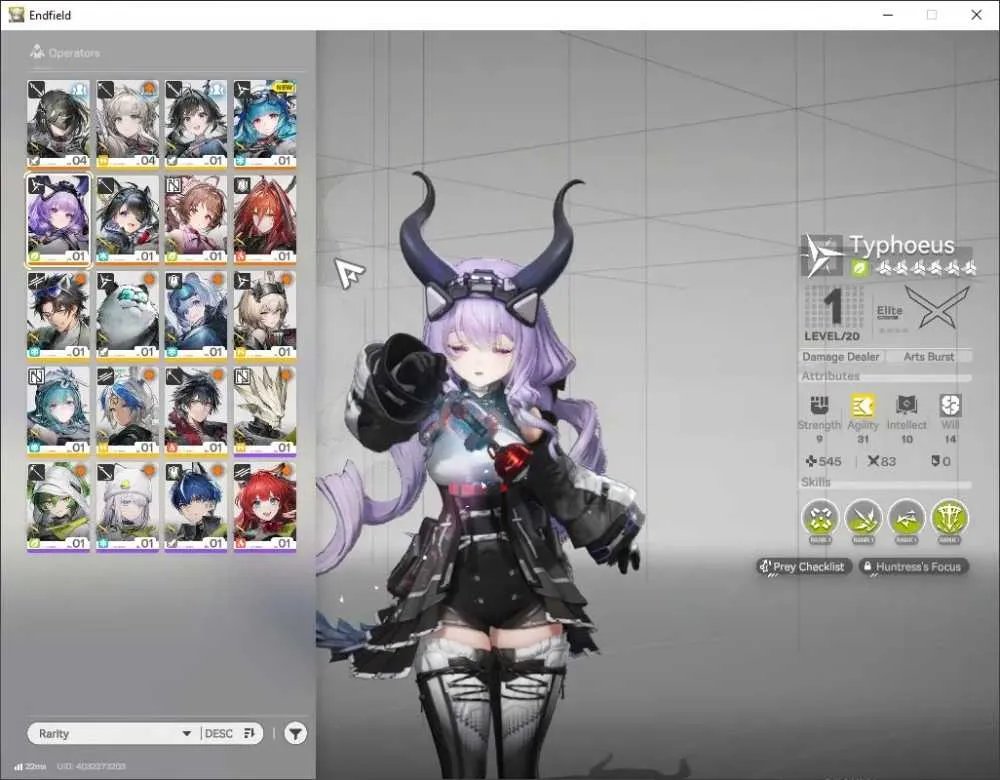The image size is (1000, 780).
Task: Select the white-beanie operator card
Action: 128,506
